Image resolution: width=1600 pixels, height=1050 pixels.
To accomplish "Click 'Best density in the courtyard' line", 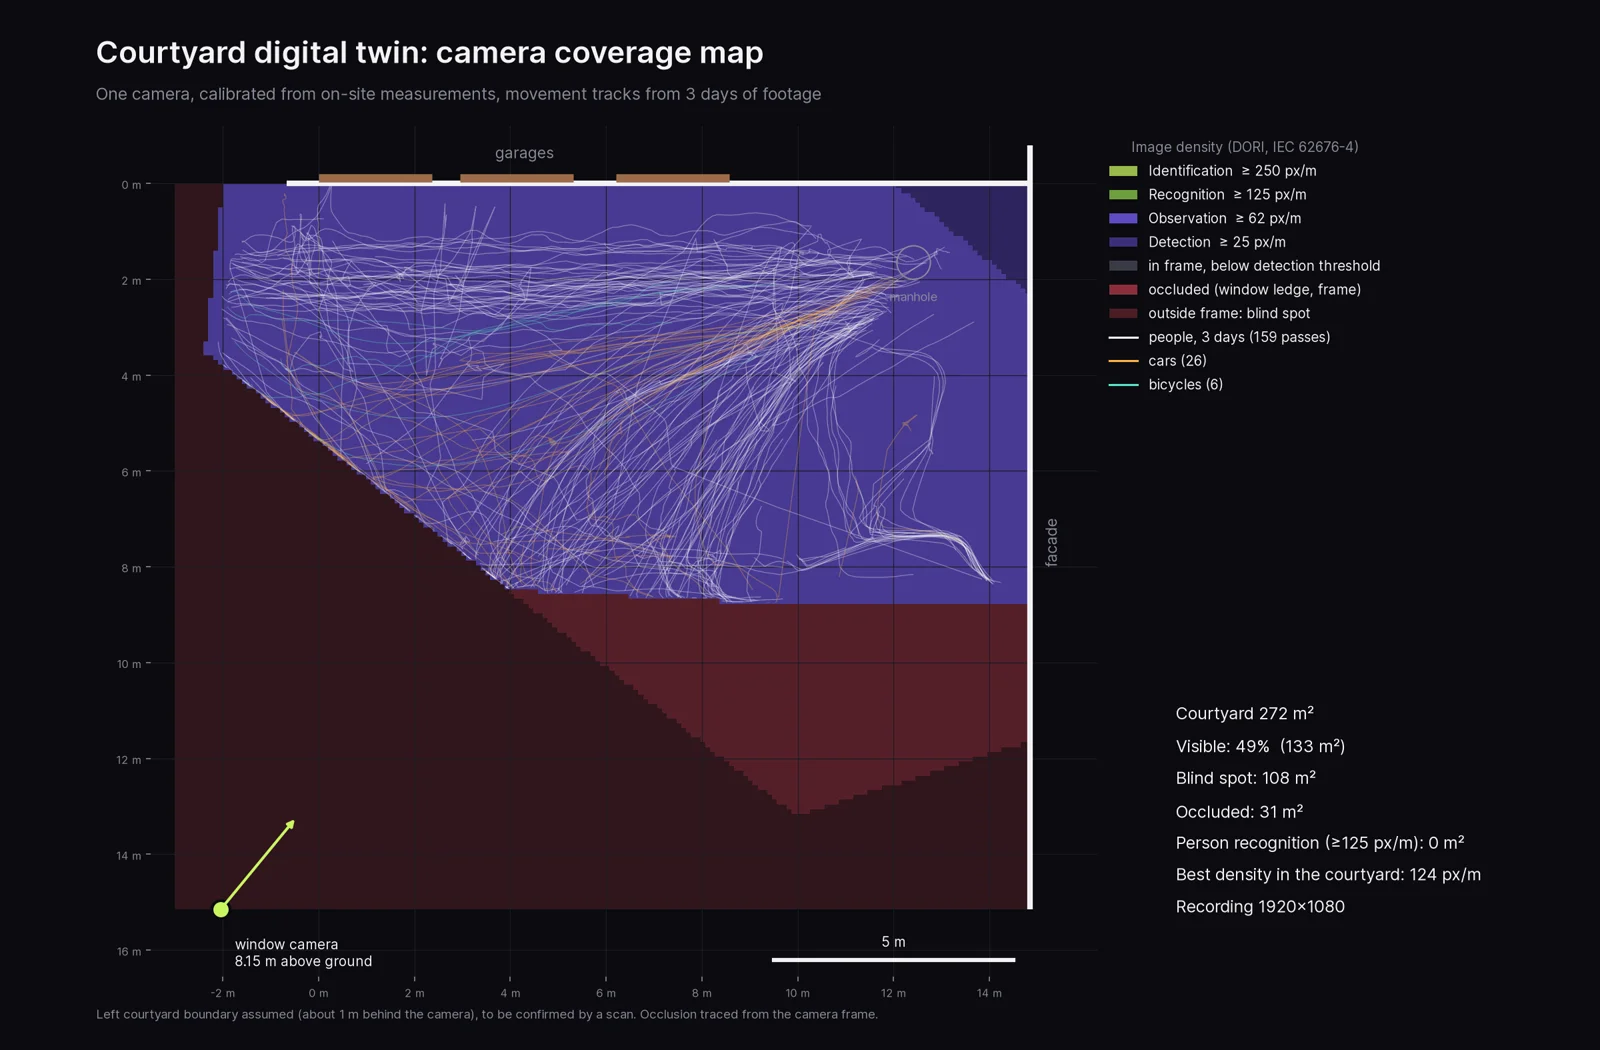I will [1328, 875].
